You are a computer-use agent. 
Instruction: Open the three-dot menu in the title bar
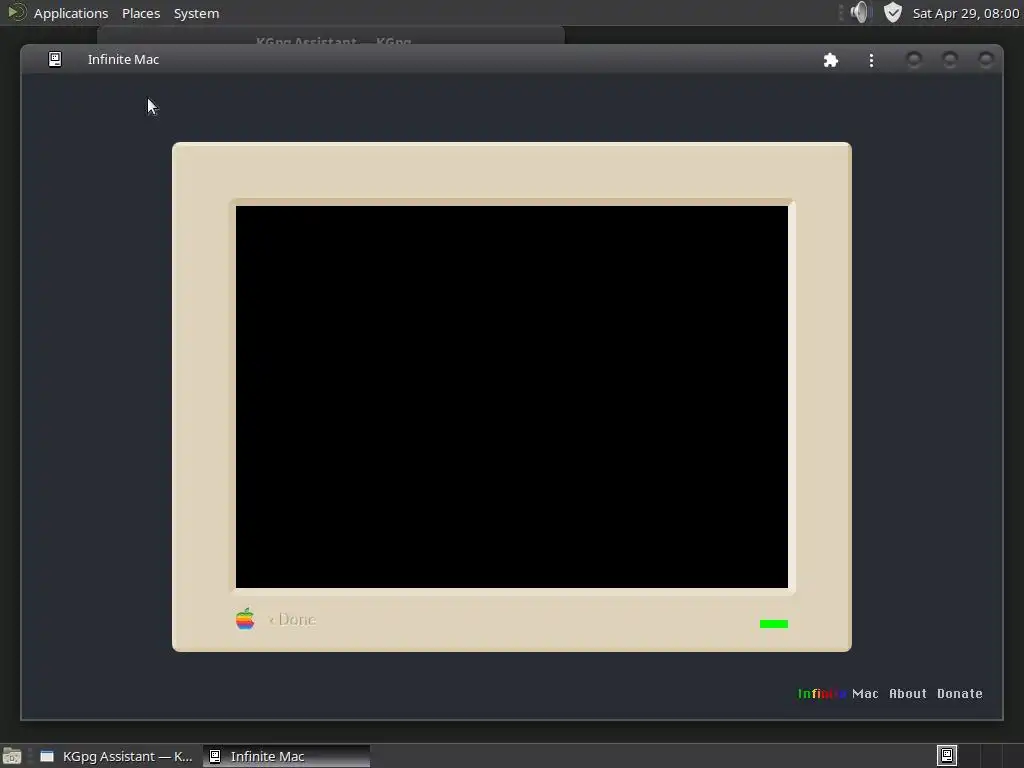[x=871, y=60]
